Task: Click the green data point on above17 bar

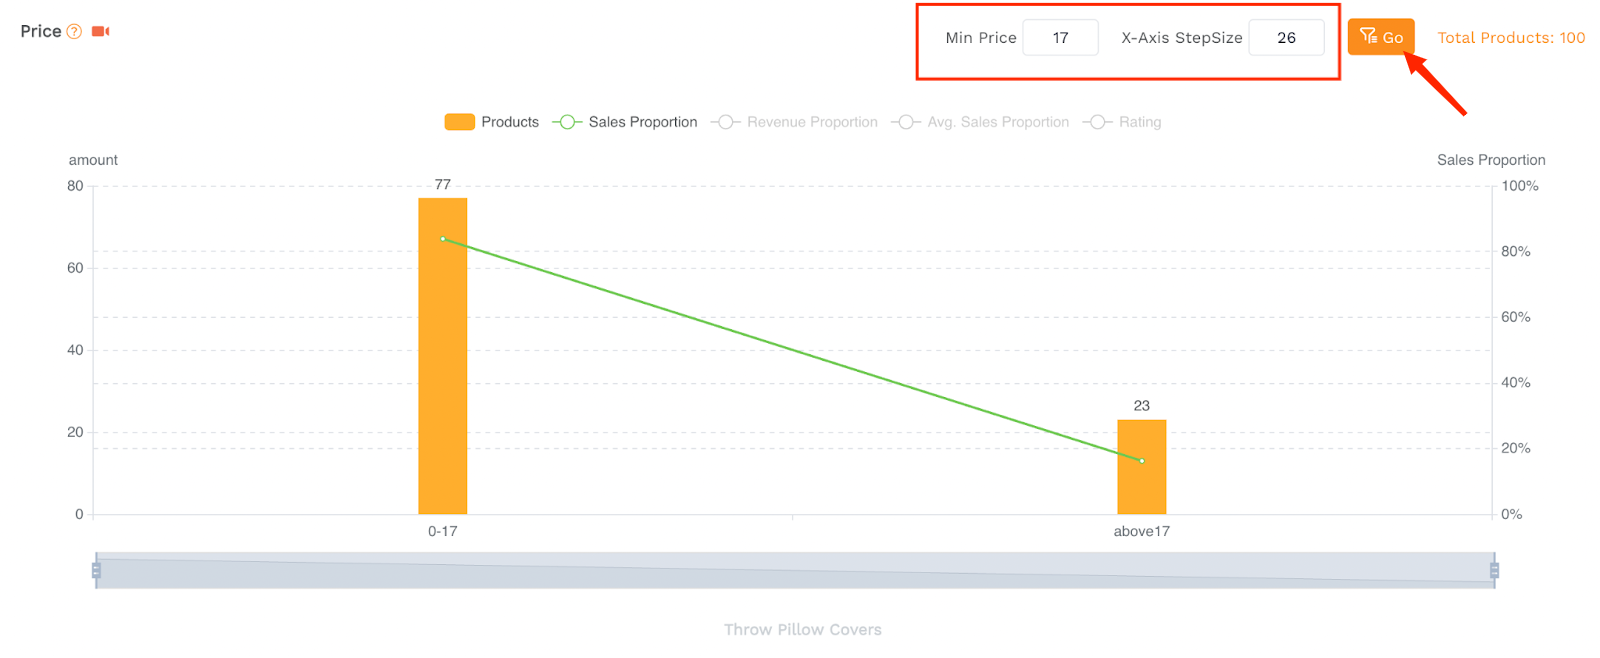Action: (1142, 461)
